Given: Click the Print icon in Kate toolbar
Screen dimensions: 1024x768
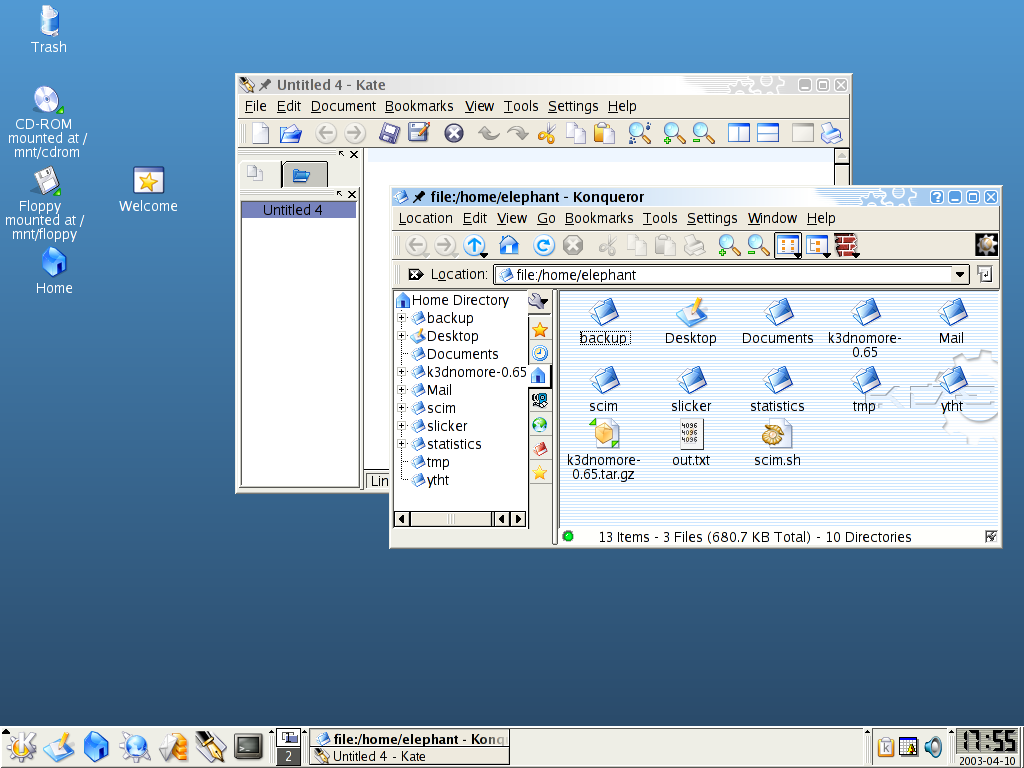Looking at the screenshot, I should (x=831, y=133).
